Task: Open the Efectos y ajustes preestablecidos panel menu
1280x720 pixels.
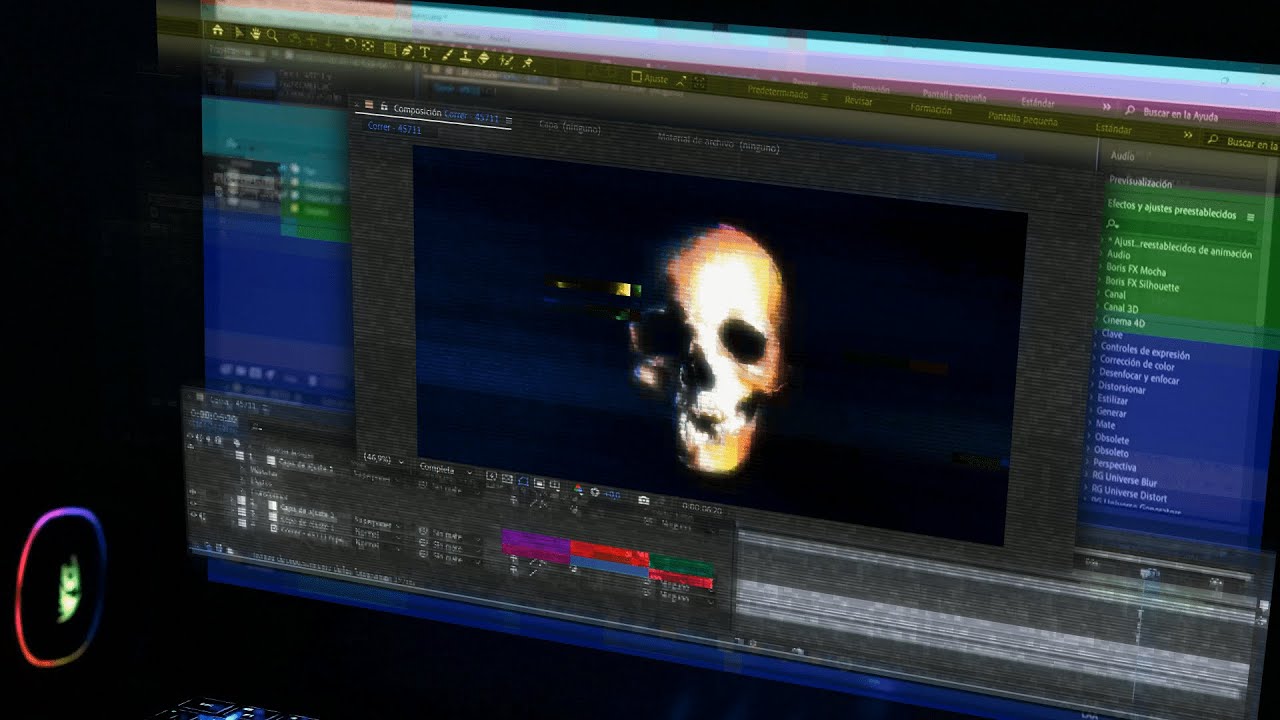Action: tap(1250, 216)
